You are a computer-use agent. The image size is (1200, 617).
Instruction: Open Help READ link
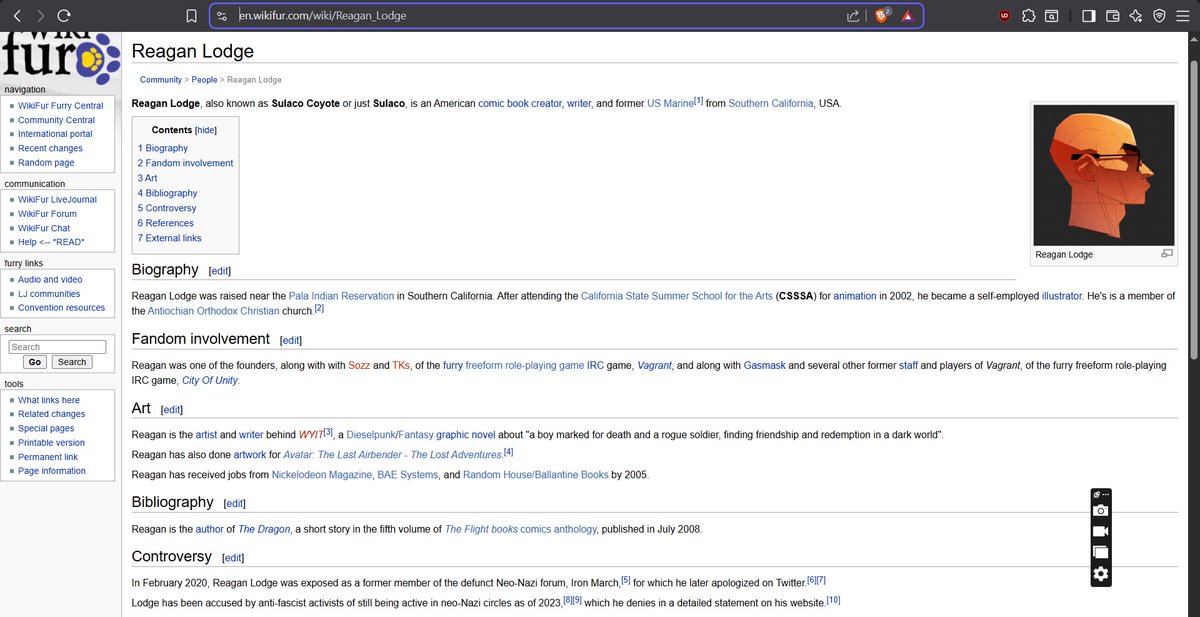pyautogui.click(x=51, y=242)
